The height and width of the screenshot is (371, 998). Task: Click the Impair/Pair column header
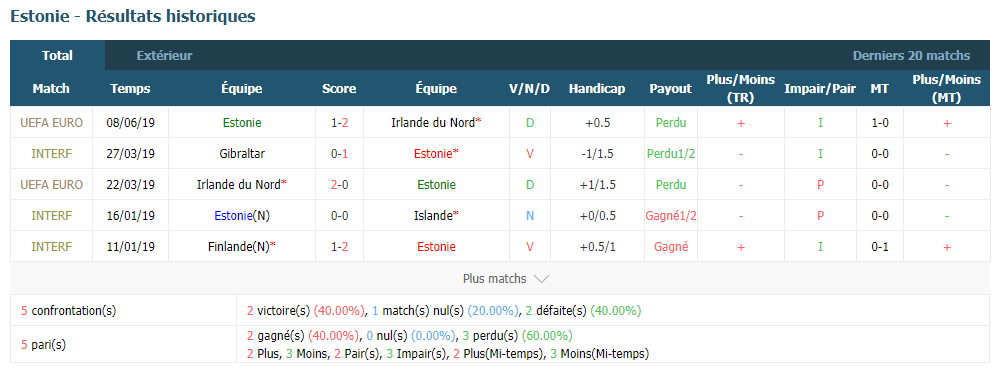coord(820,88)
